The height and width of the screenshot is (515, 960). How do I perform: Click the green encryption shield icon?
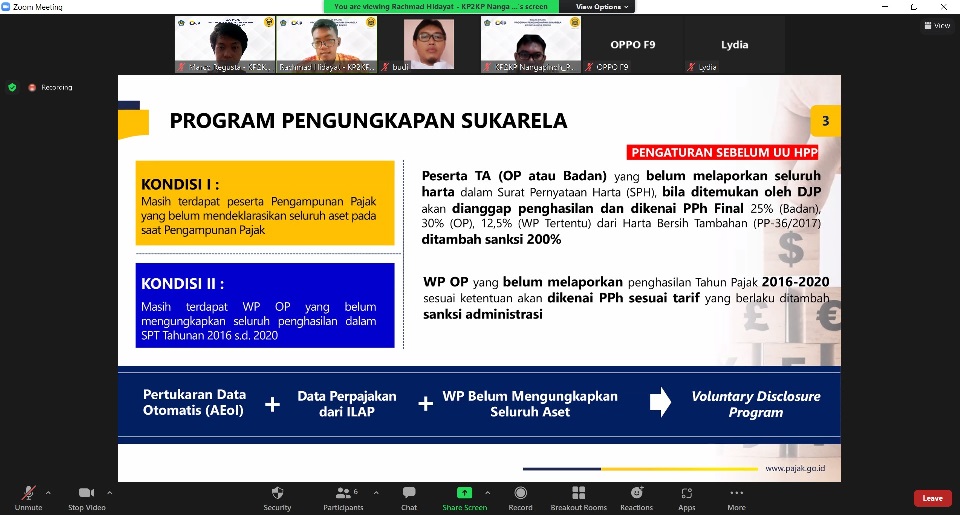tap(12, 87)
